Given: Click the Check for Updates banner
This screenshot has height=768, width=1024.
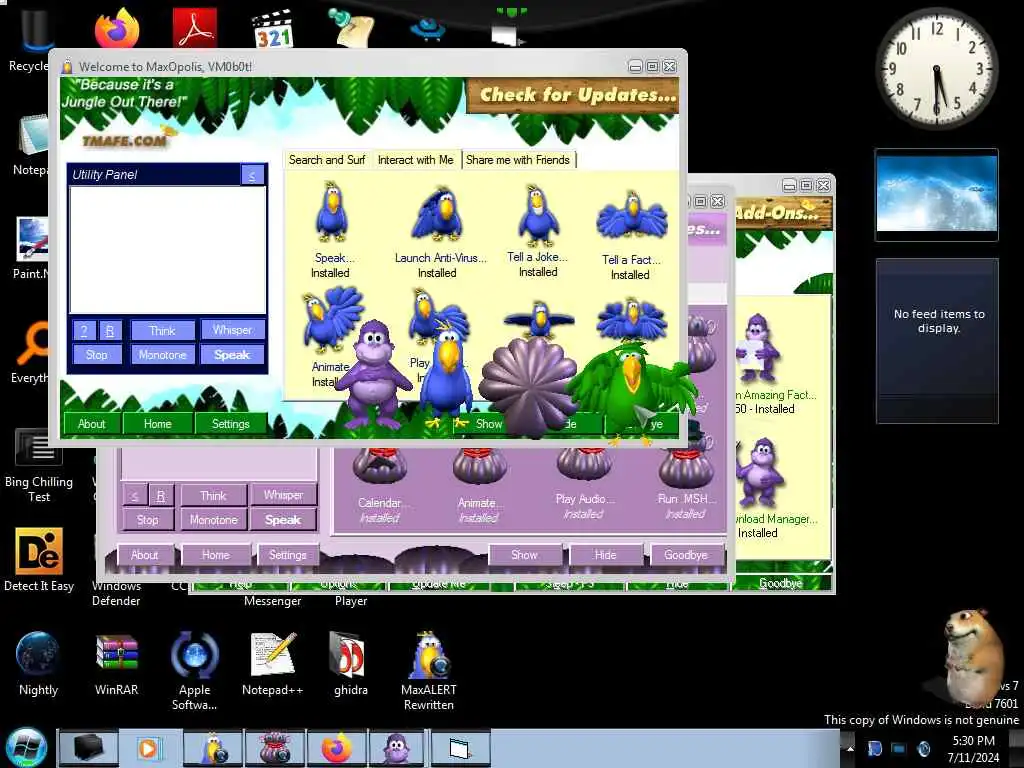Looking at the screenshot, I should tap(573, 95).
